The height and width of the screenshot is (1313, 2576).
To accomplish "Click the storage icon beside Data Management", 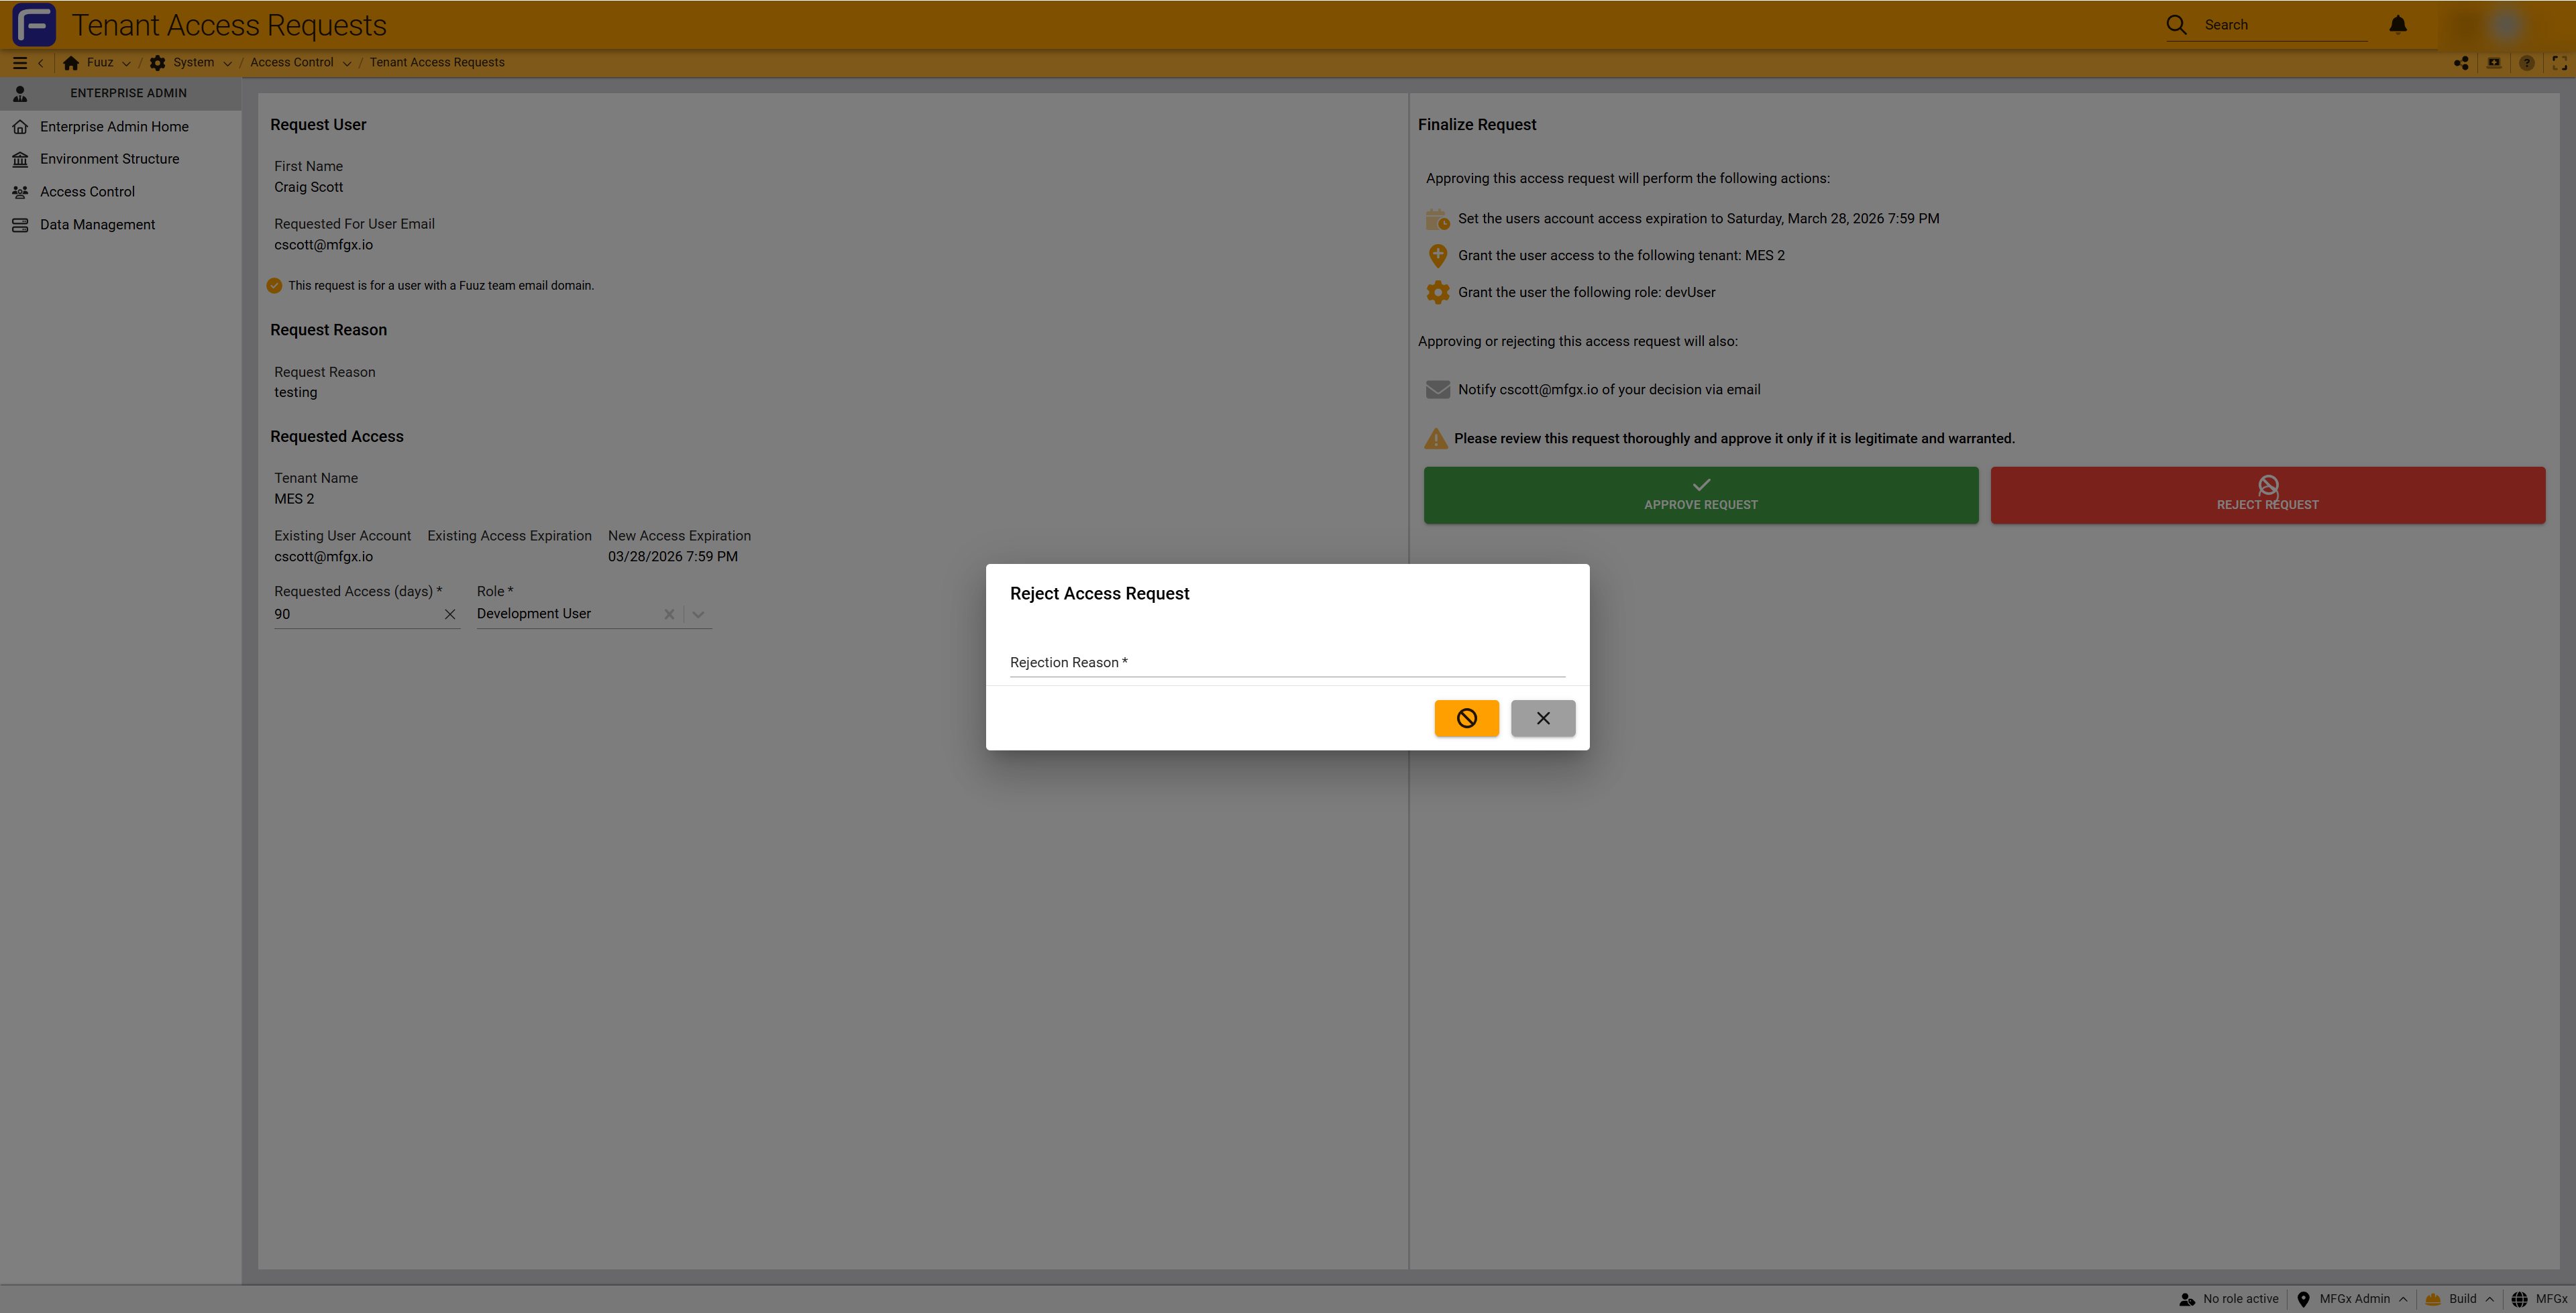I will [20, 225].
